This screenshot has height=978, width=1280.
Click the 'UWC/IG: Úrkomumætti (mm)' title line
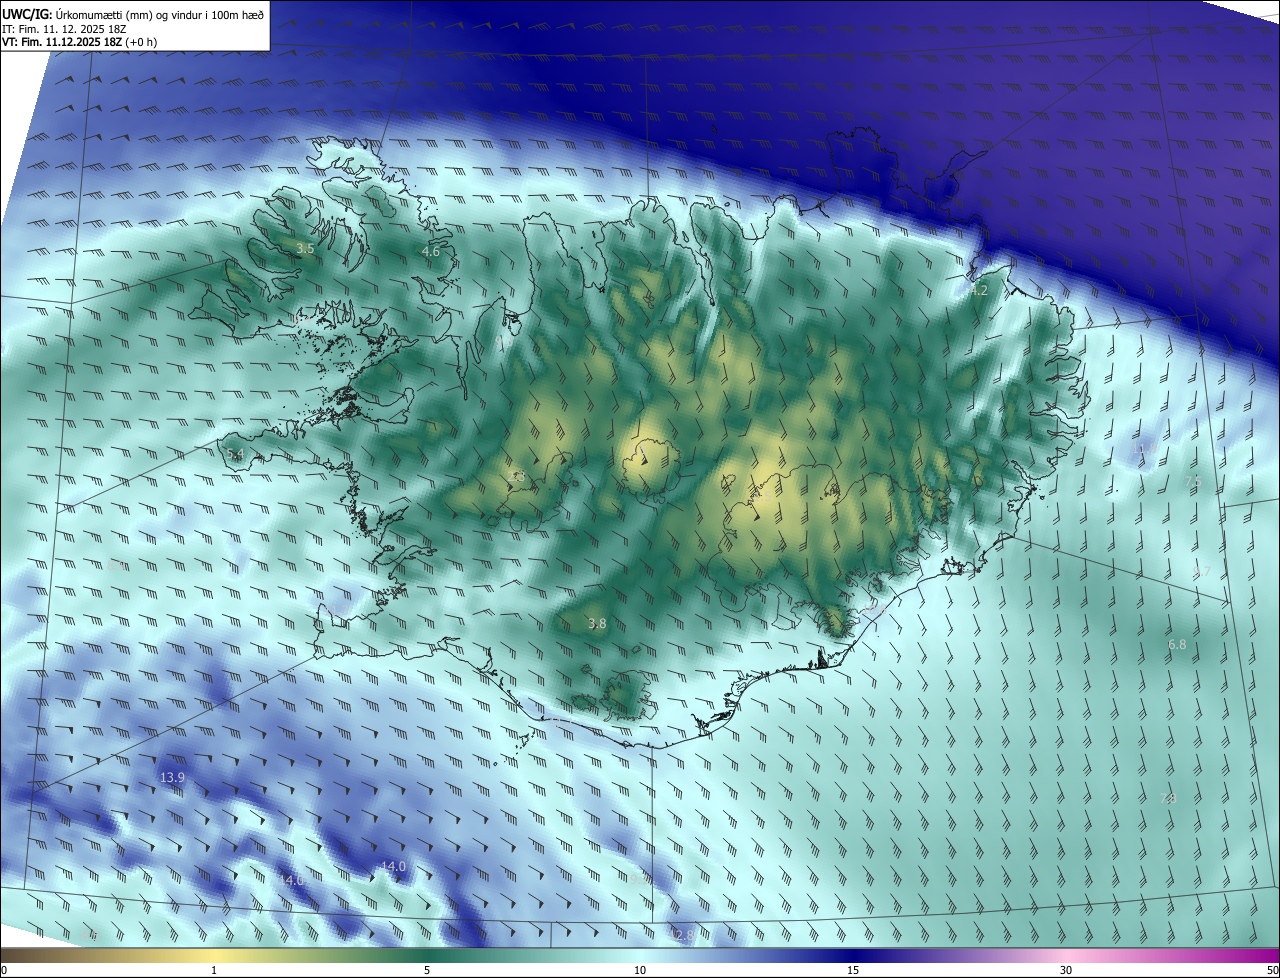tap(134, 14)
